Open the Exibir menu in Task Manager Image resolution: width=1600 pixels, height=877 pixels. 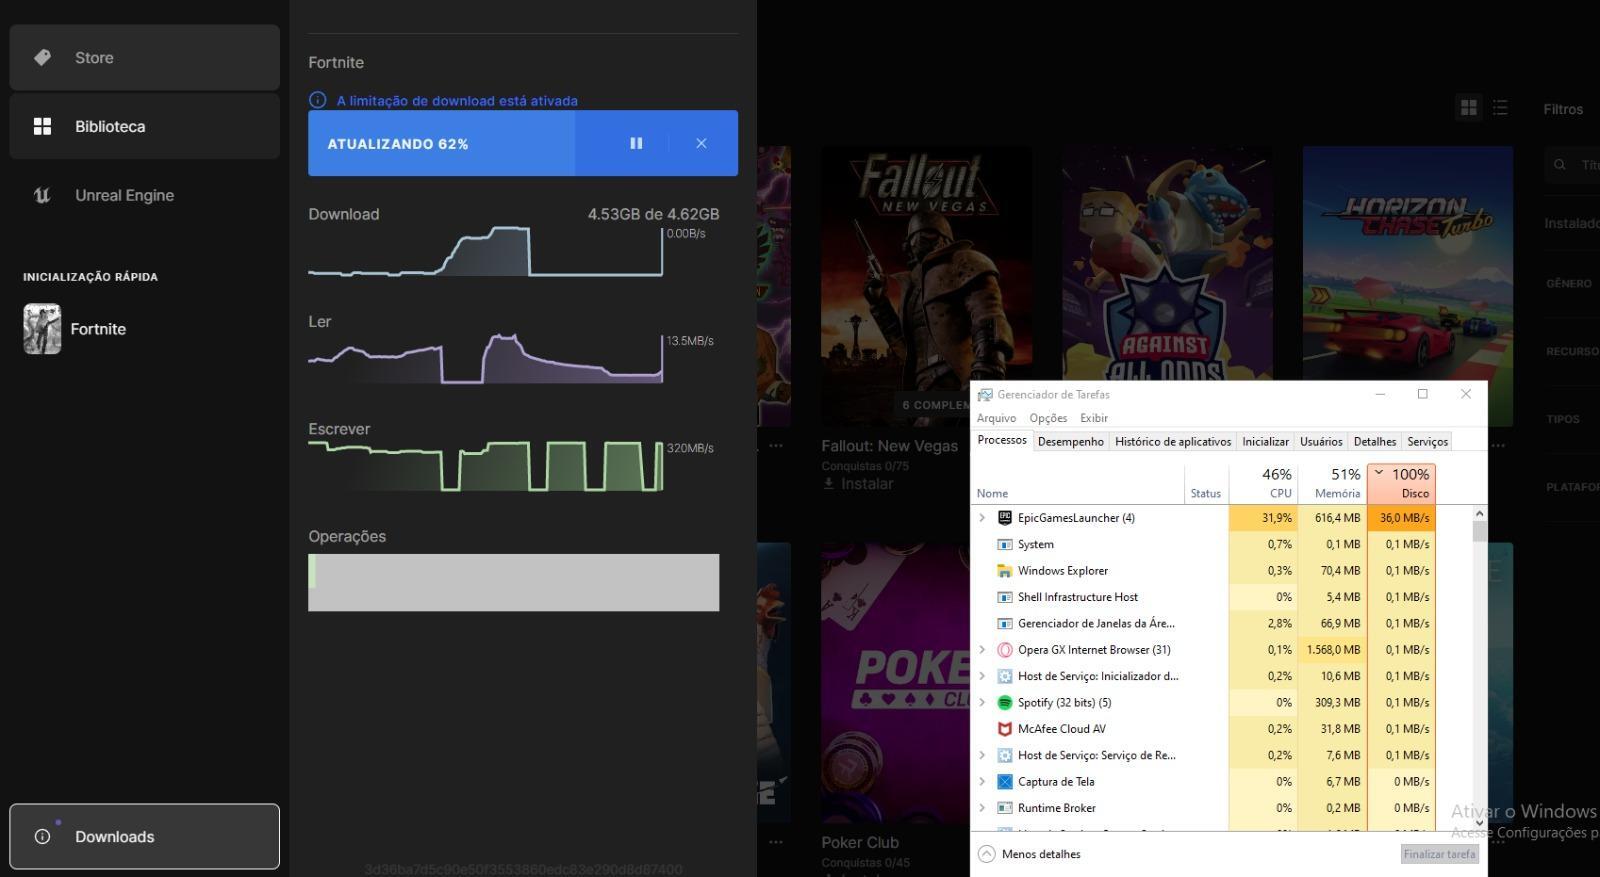coord(1093,418)
